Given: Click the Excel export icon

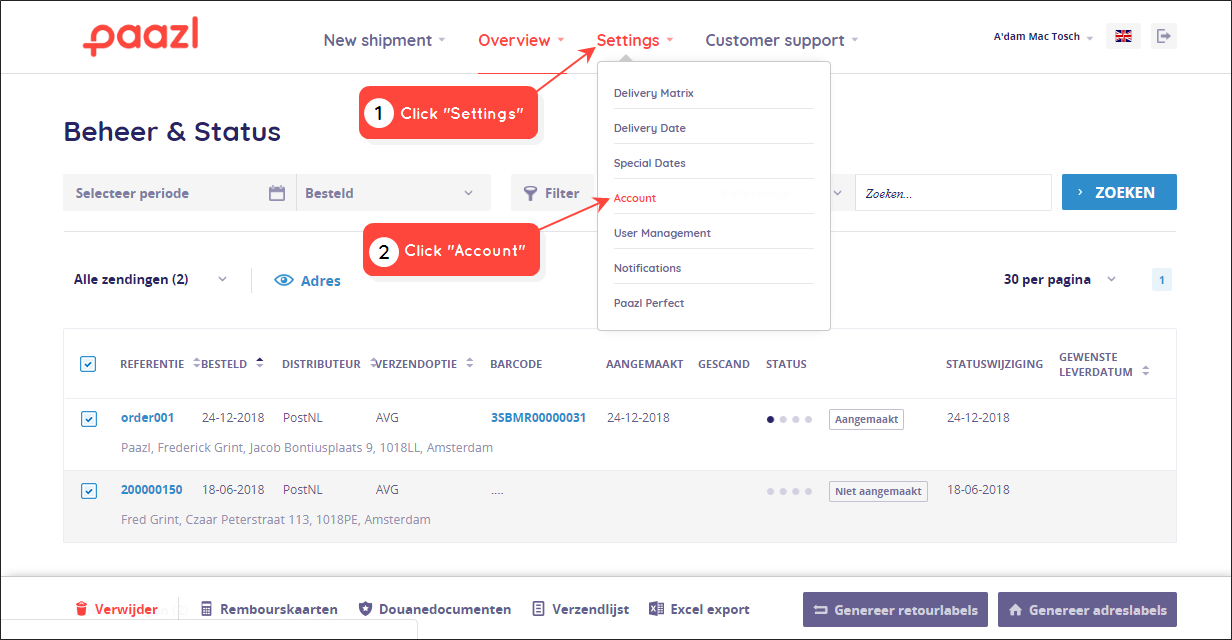Looking at the screenshot, I should pyautogui.click(x=656, y=609).
